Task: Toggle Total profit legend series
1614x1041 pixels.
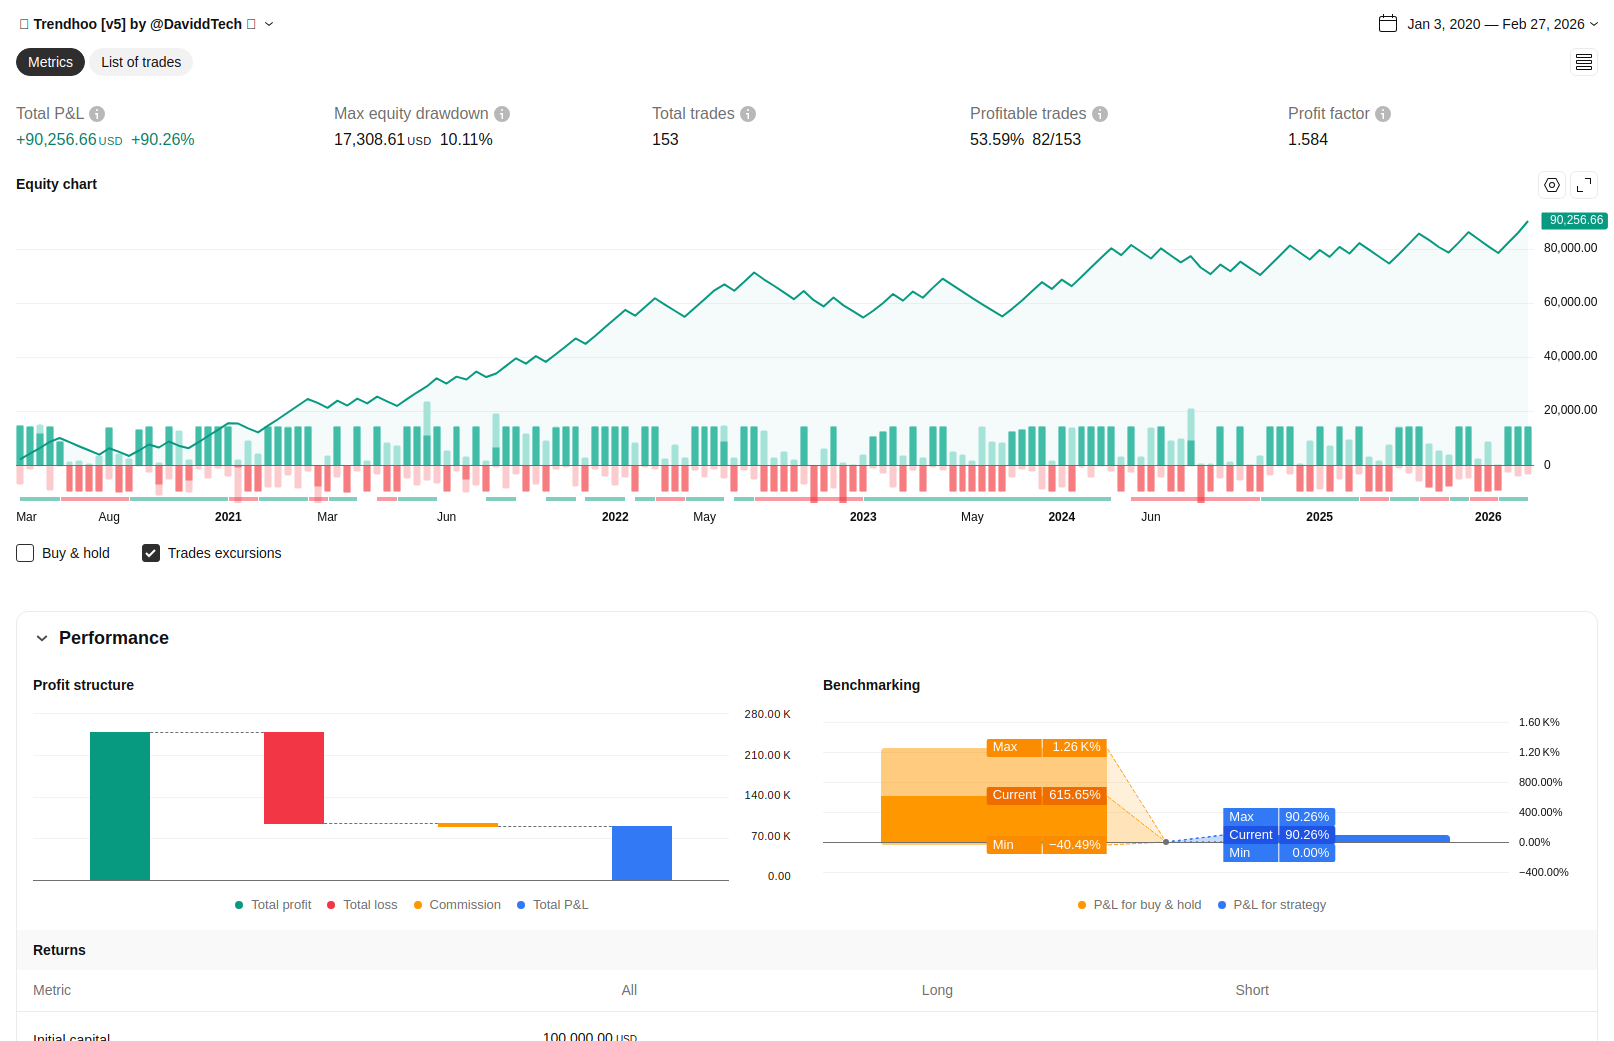Action: tap(273, 905)
